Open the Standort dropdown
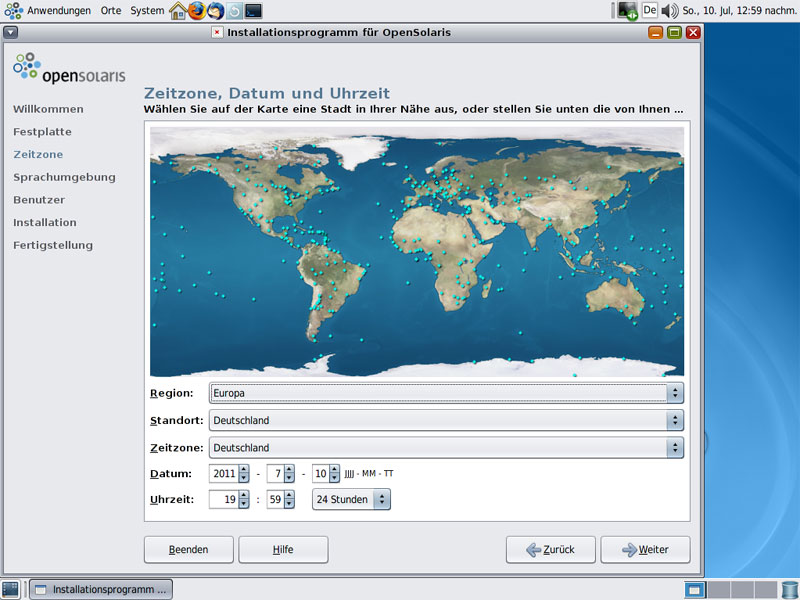This screenshot has width=800, height=600. tap(446, 420)
